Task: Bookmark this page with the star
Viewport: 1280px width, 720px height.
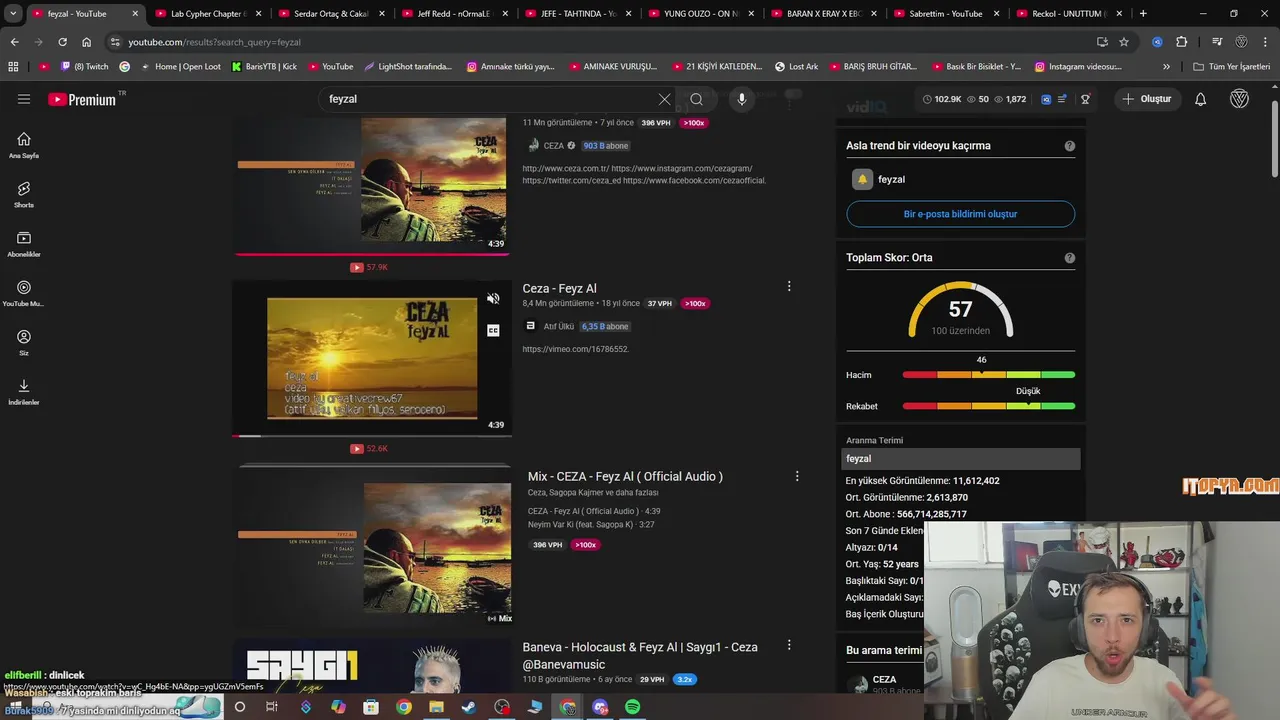Action: [x=1124, y=42]
